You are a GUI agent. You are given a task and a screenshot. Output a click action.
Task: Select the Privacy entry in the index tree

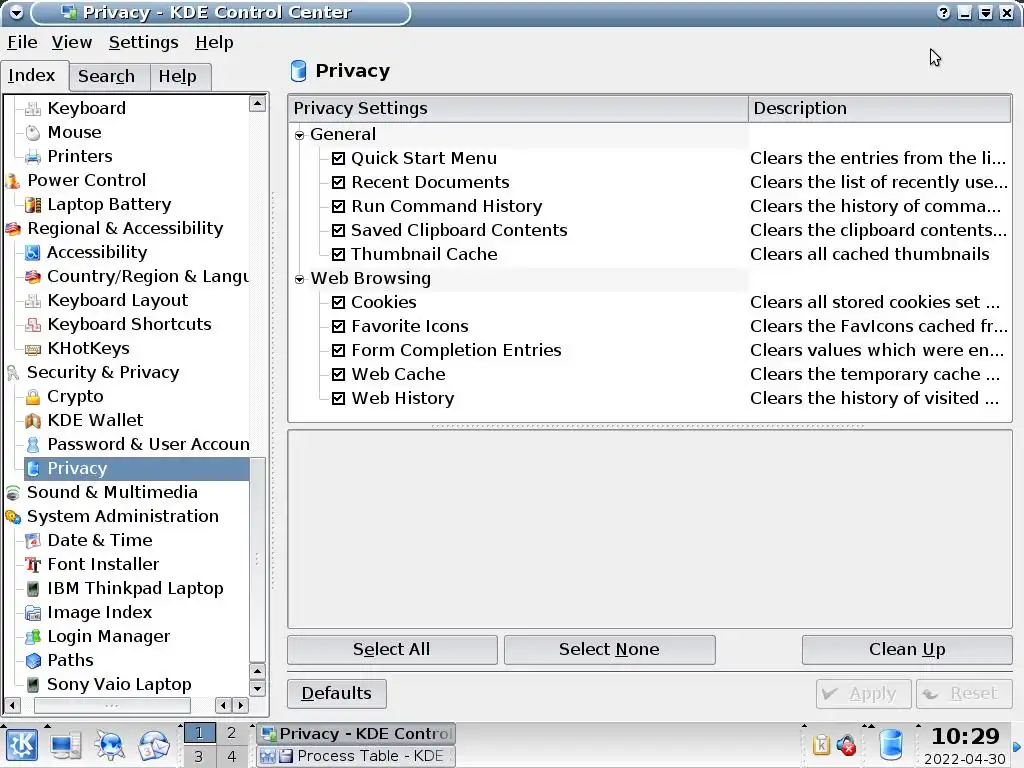coord(136,469)
